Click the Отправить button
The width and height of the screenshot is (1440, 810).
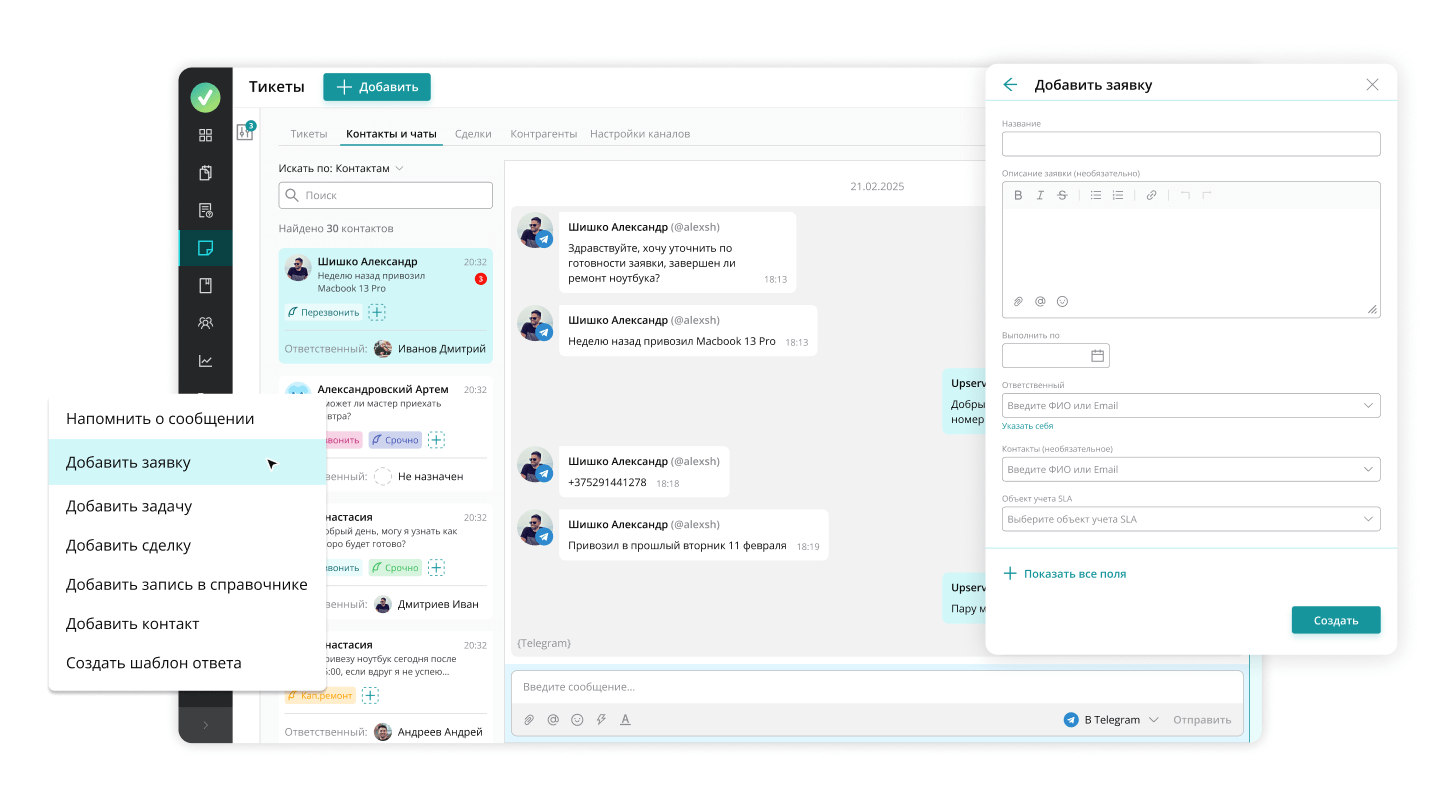point(1202,719)
